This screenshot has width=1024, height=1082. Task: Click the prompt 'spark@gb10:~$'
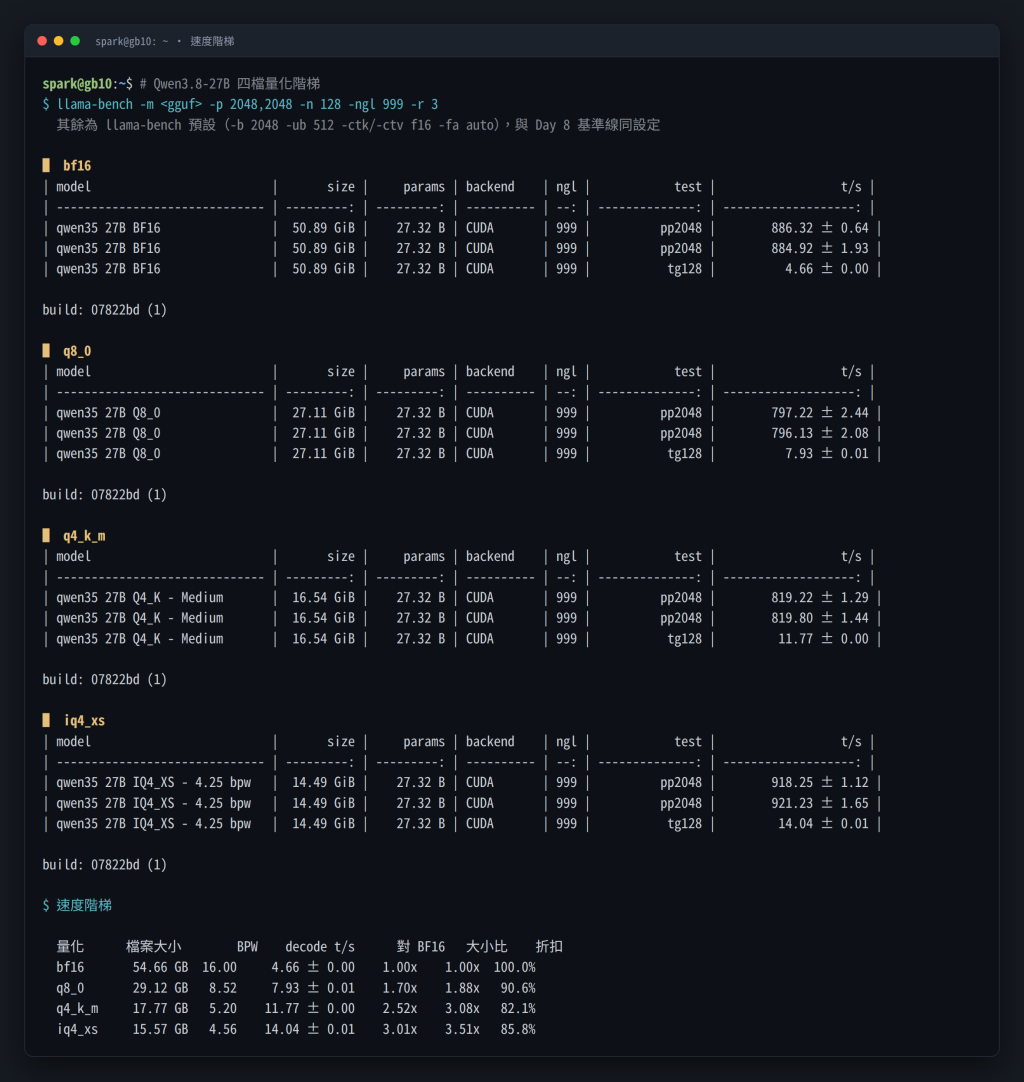coord(88,83)
